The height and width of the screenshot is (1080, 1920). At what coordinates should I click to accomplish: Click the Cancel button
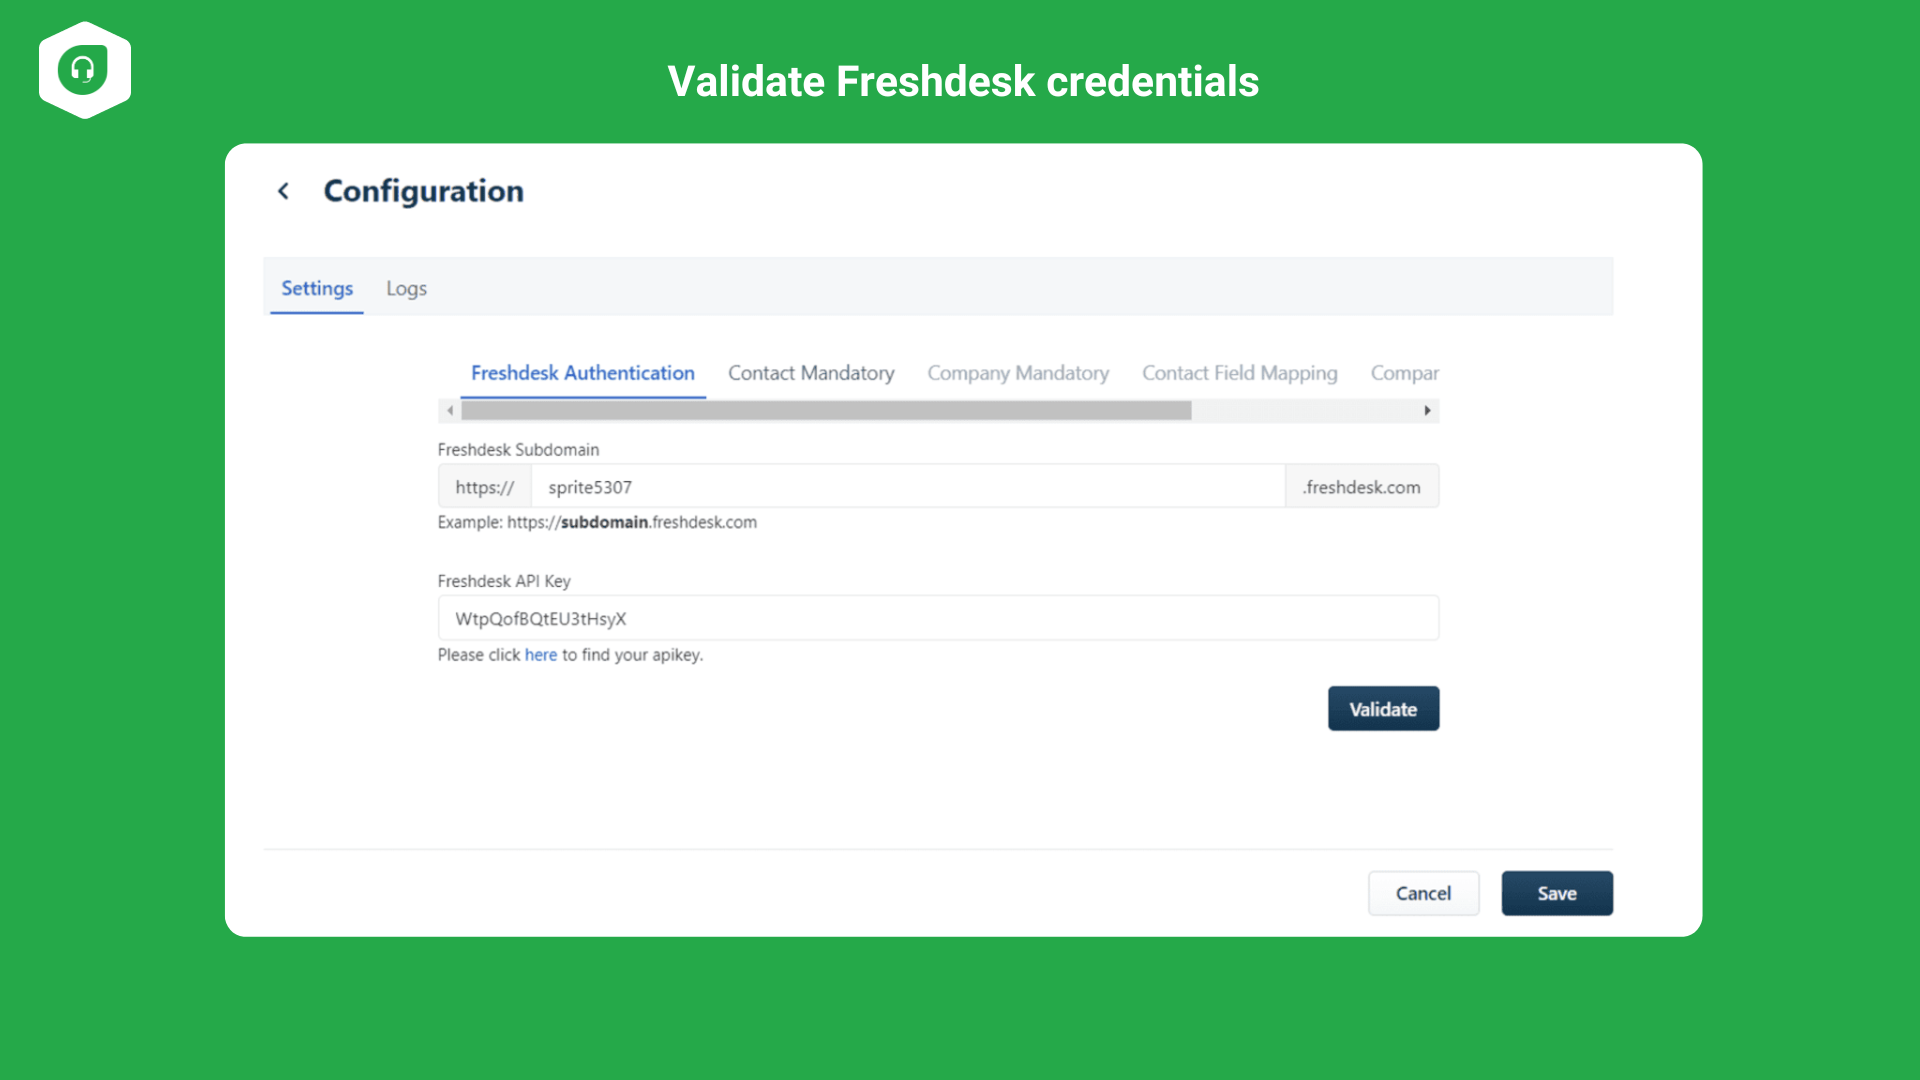[1423, 893]
